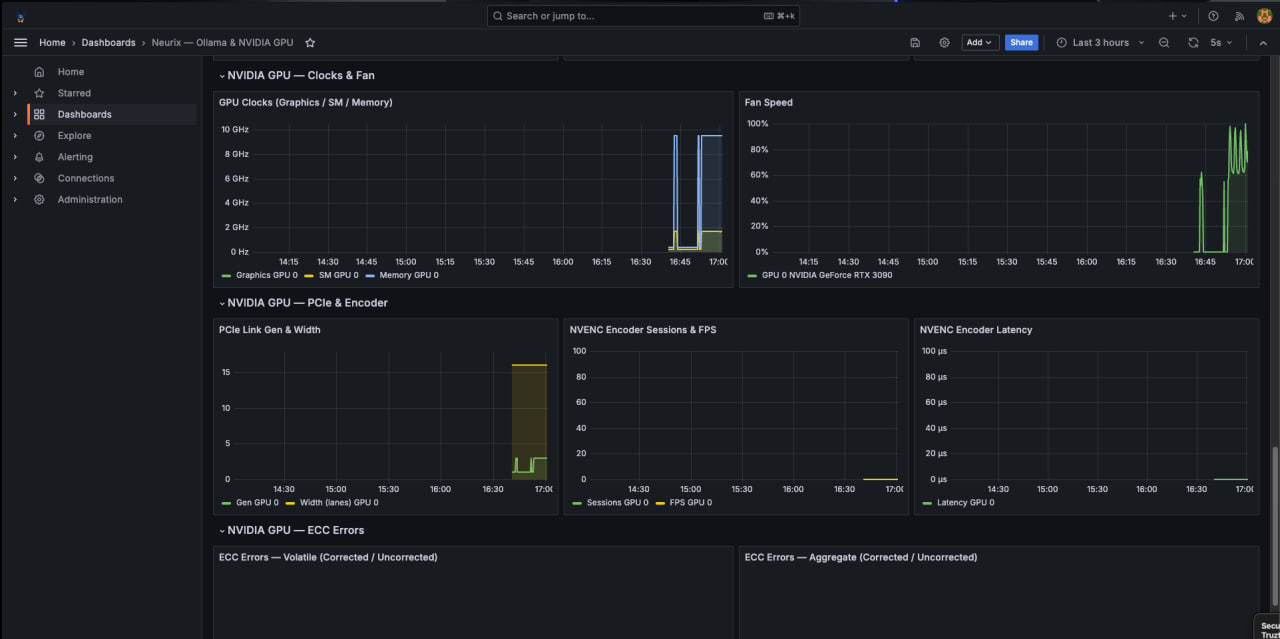The width and height of the screenshot is (1280, 639).
Task: Click the Starred star icon in sidebar
Action: 39,93
